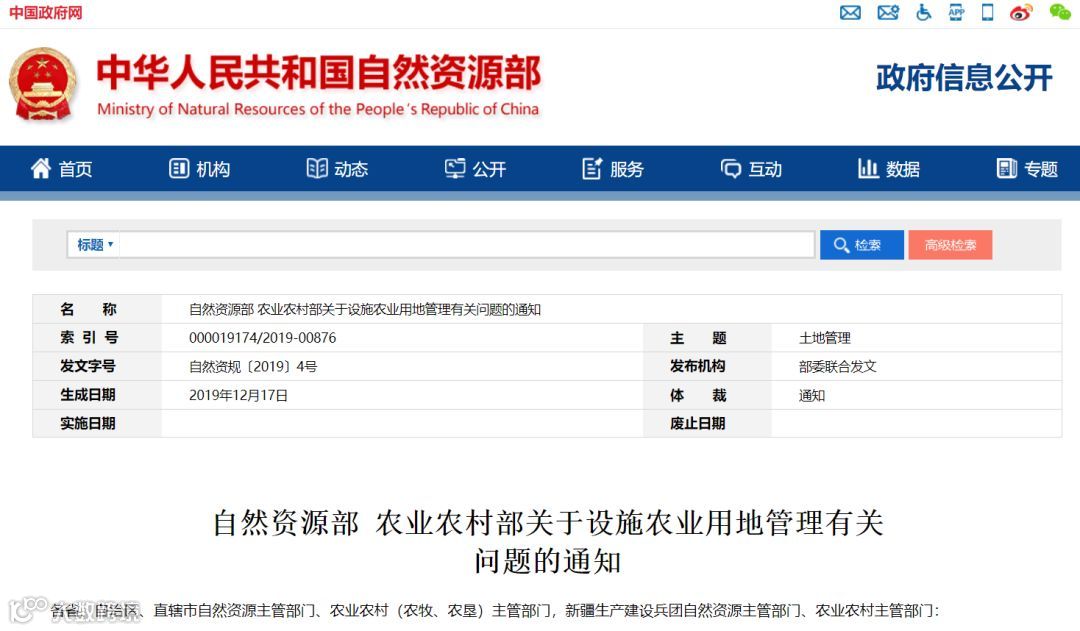
Task: Click the 发布机构 label cell
Action: tap(707, 366)
